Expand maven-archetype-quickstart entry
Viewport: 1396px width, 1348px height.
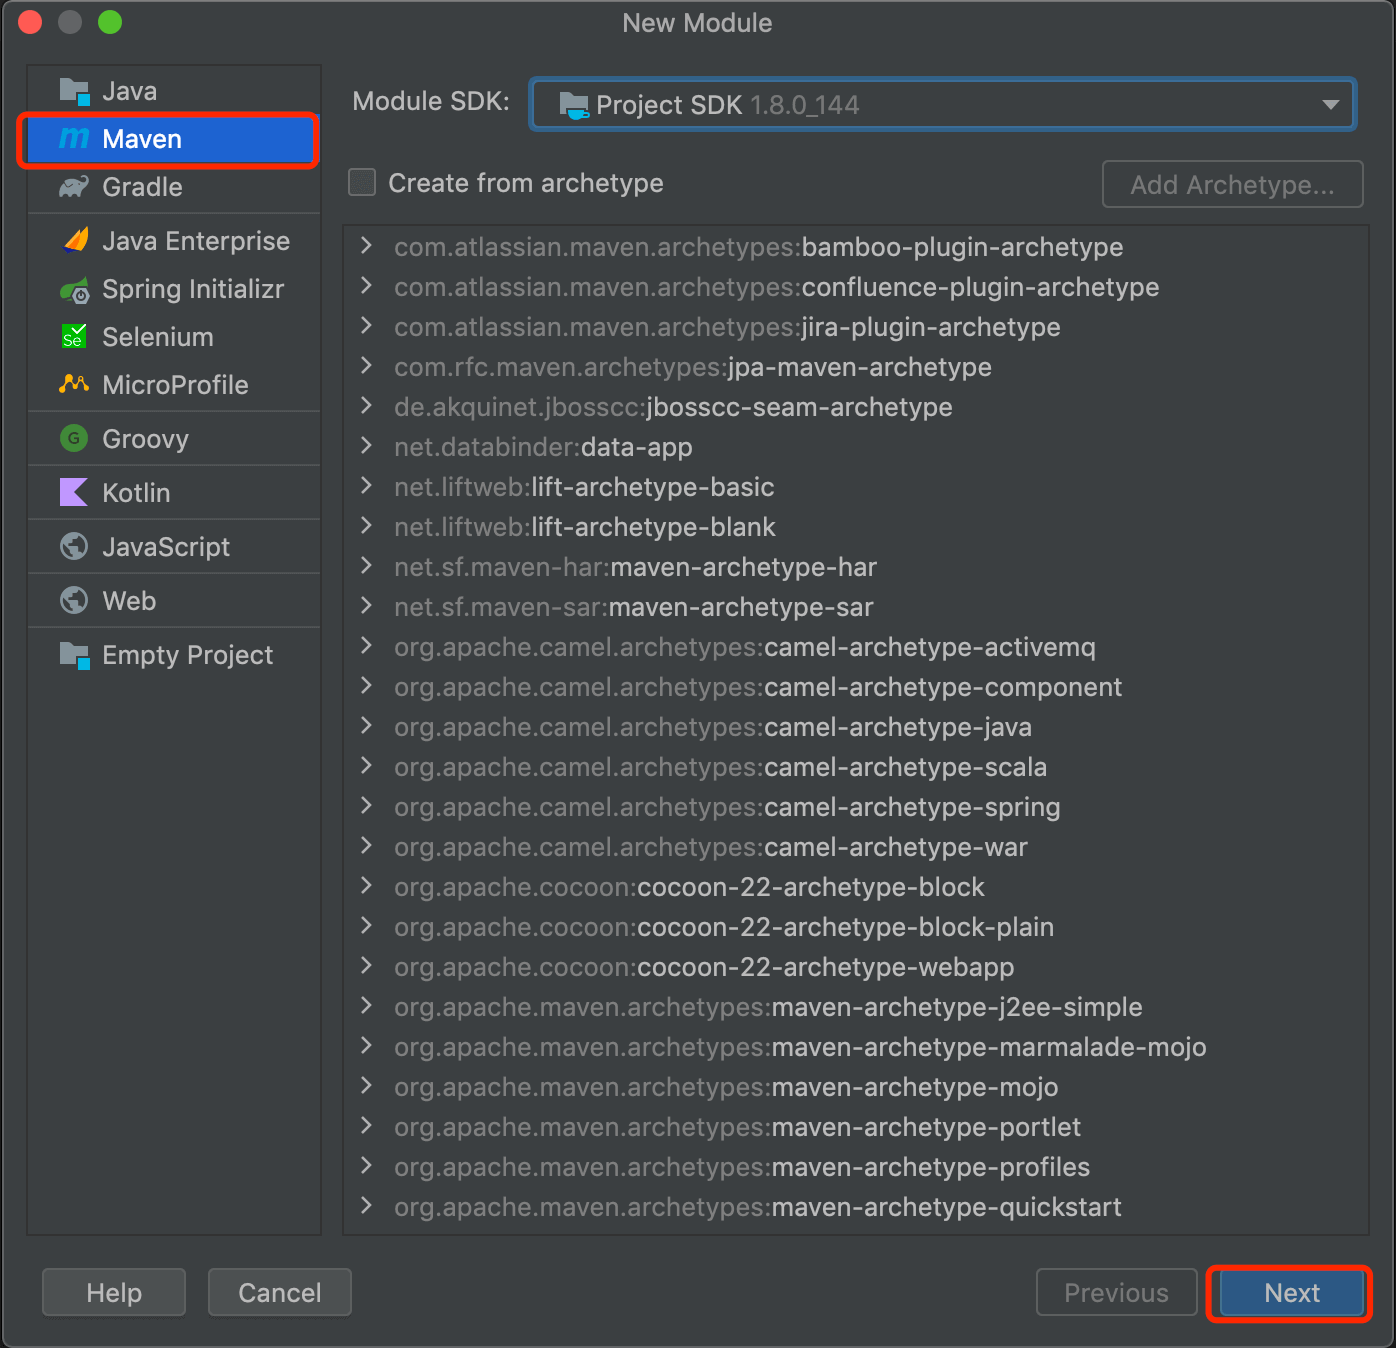tap(366, 1206)
